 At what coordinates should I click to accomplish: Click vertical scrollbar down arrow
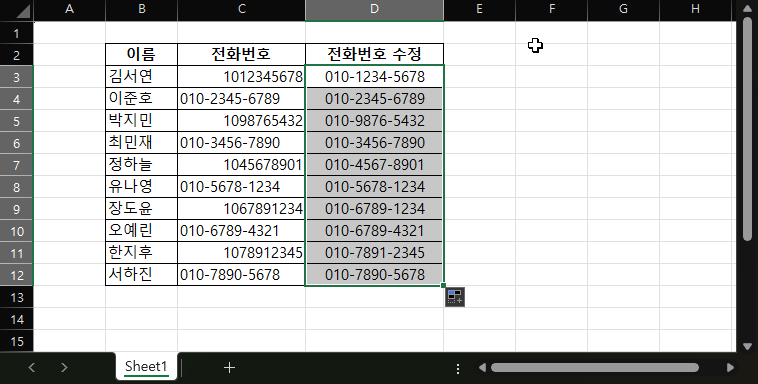(747, 346)
